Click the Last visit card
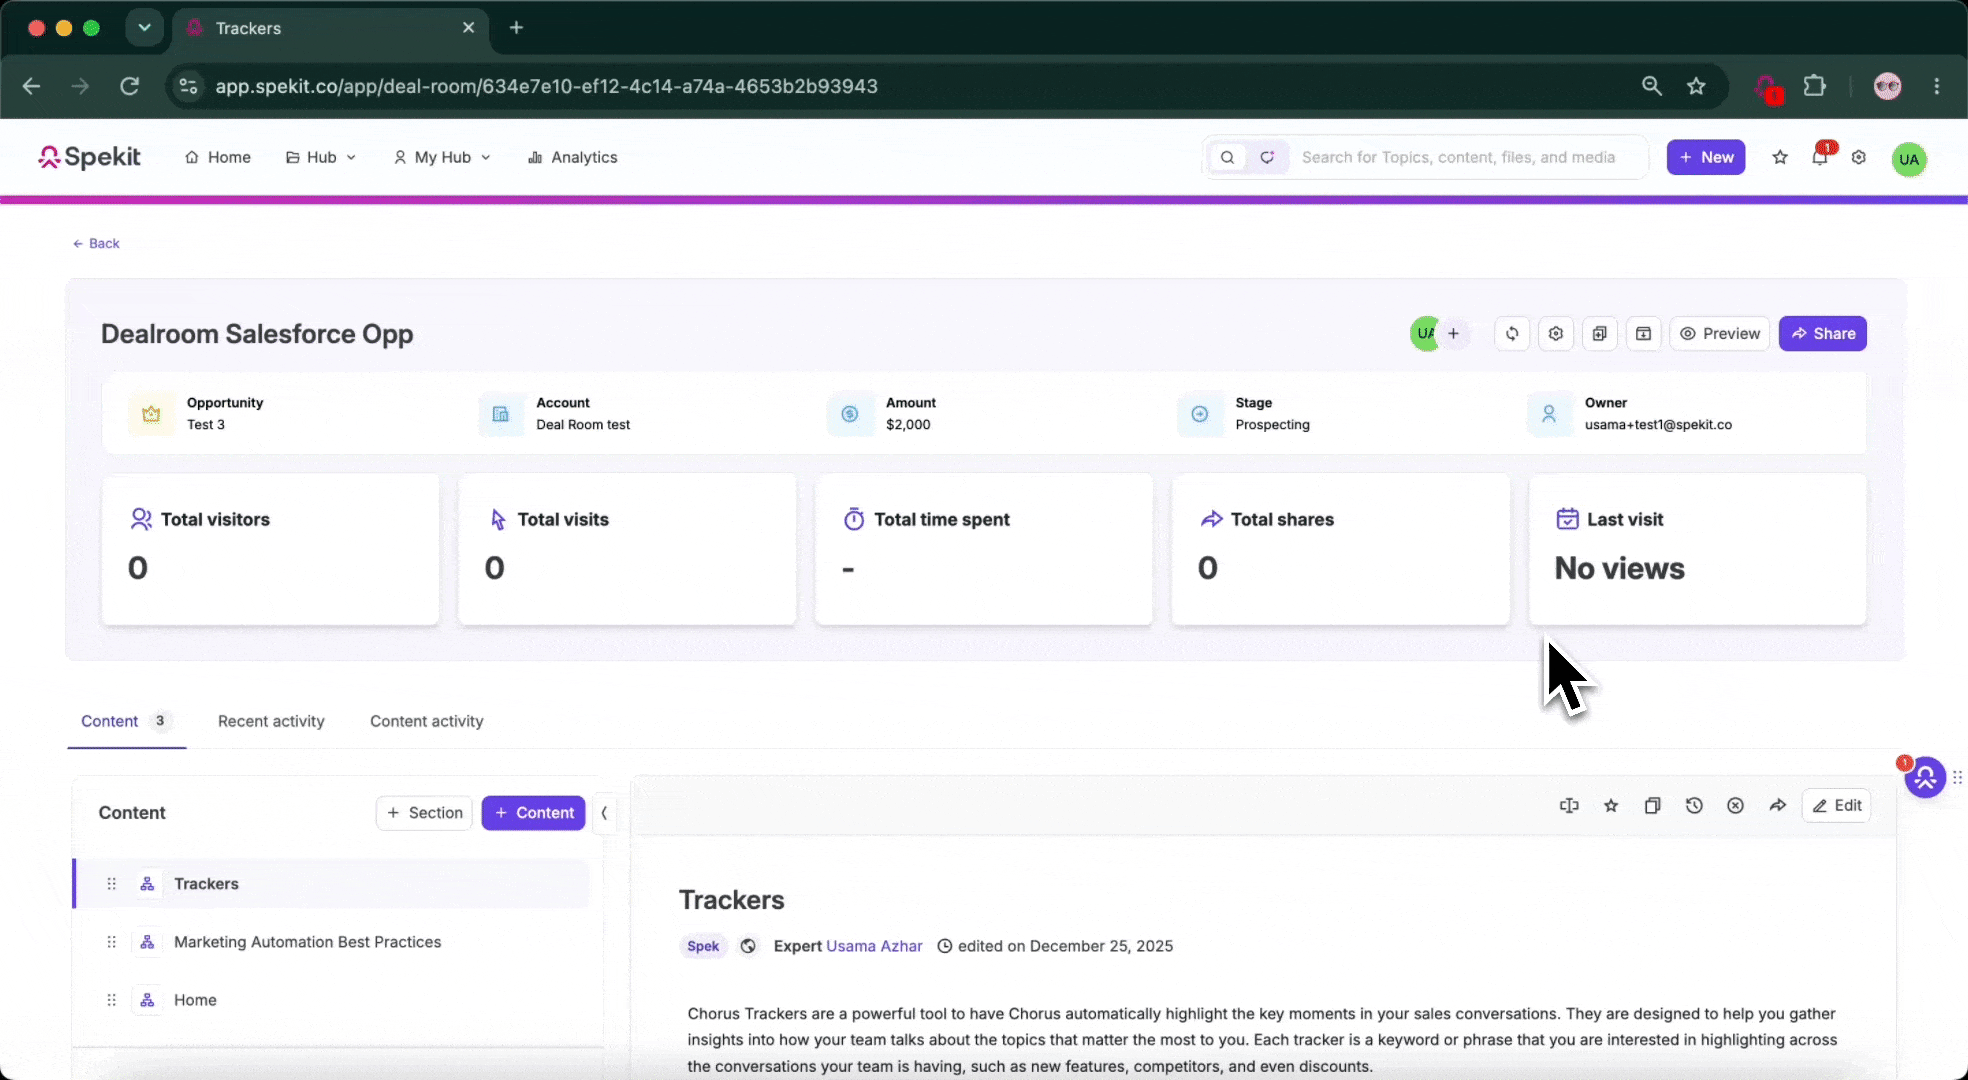The image size is (1968, 1080). tap(1697, 549)
